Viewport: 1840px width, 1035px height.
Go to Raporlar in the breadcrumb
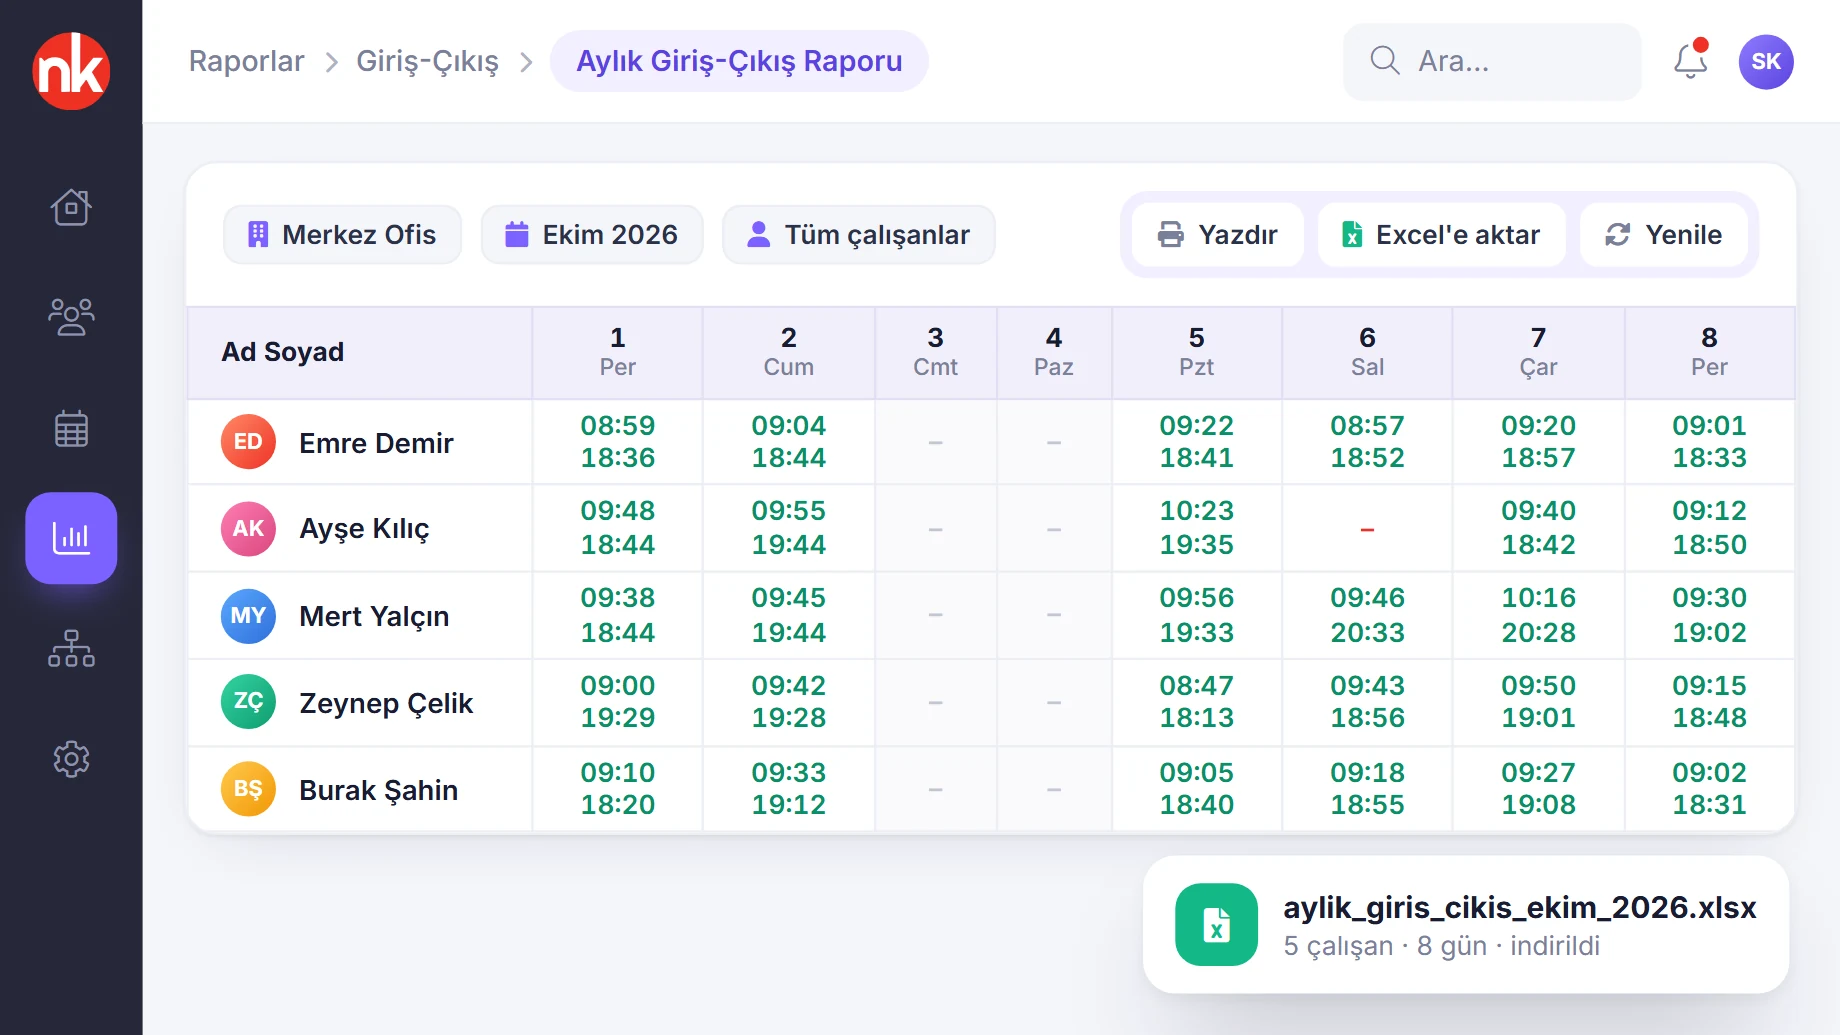pyautogui.click(x=247, y=61)
